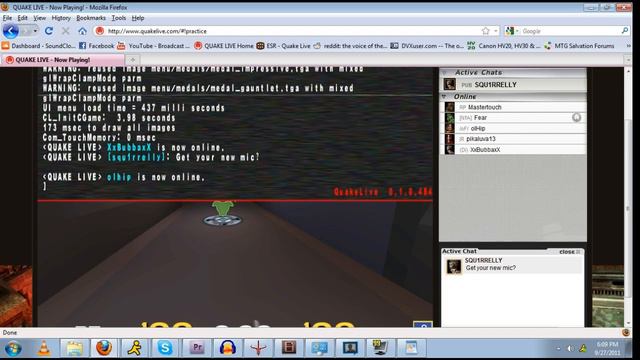Click SQU1RRELLY's avatar in Active Chat panel
Viewport: 640px width, 360px height.
[x=454, y=267]
